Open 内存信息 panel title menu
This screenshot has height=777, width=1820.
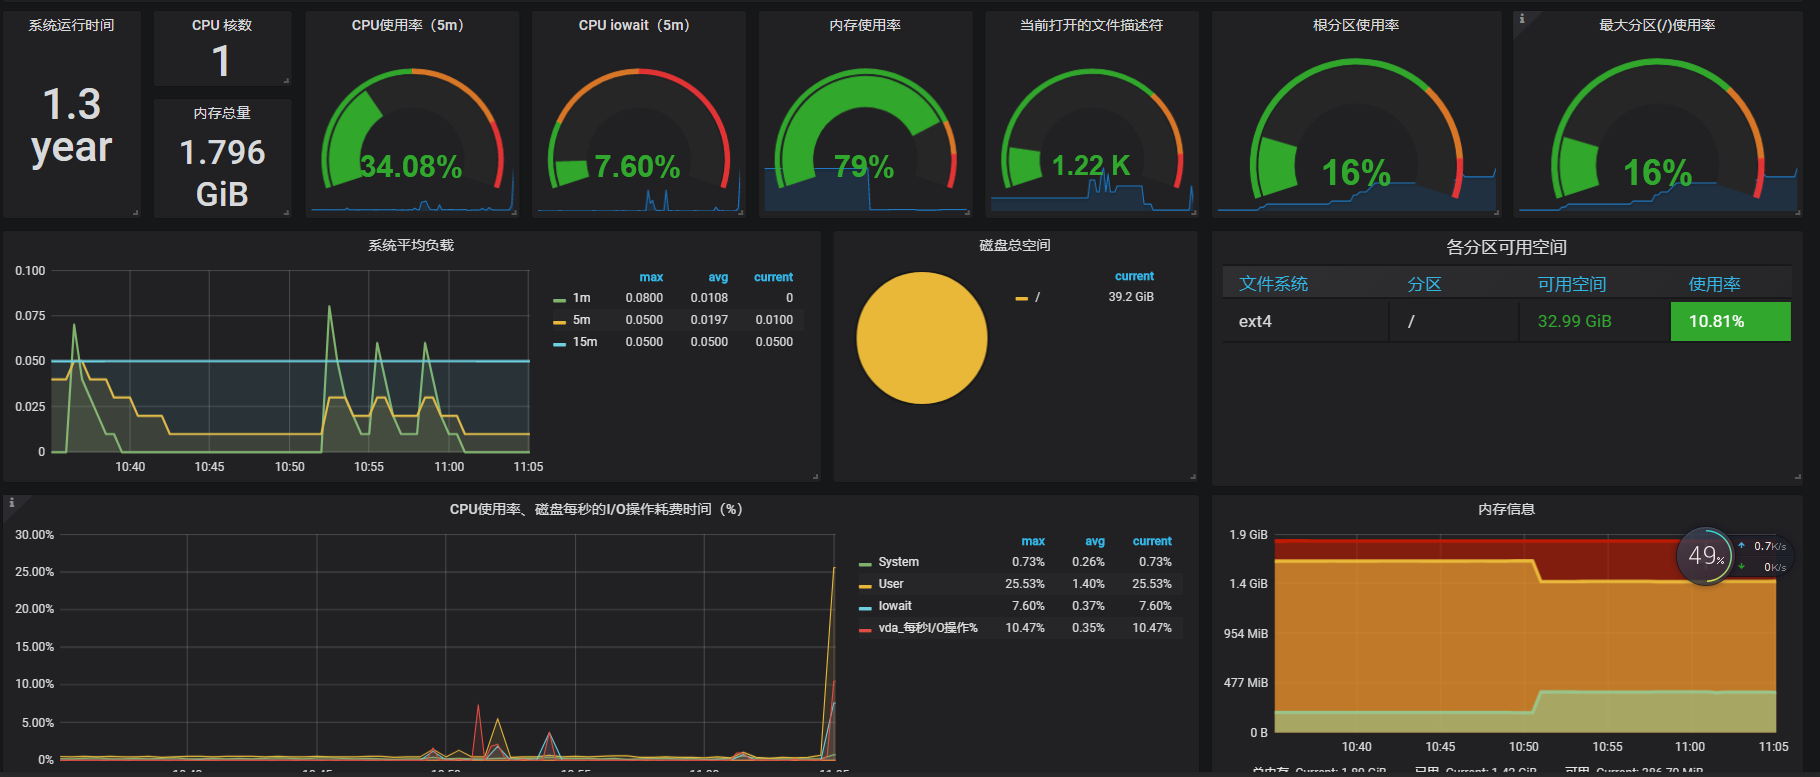click(x=1506, y=509)
